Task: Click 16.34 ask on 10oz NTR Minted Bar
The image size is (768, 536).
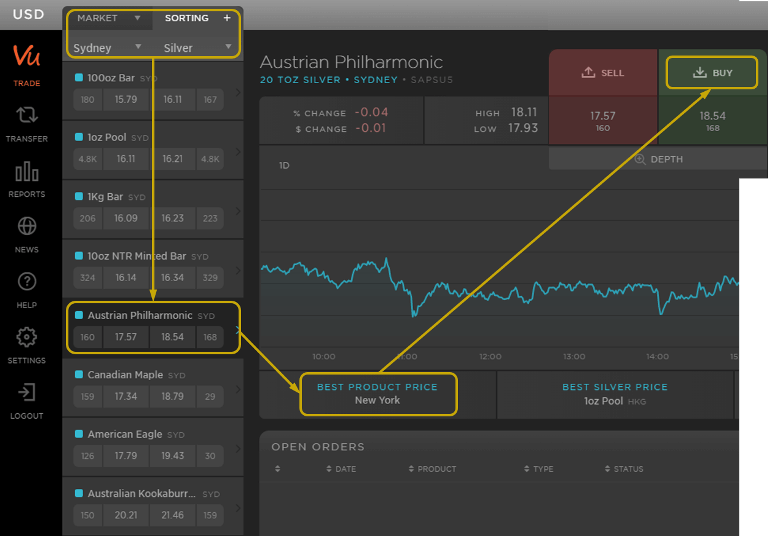Action: [x=172, y=278]
